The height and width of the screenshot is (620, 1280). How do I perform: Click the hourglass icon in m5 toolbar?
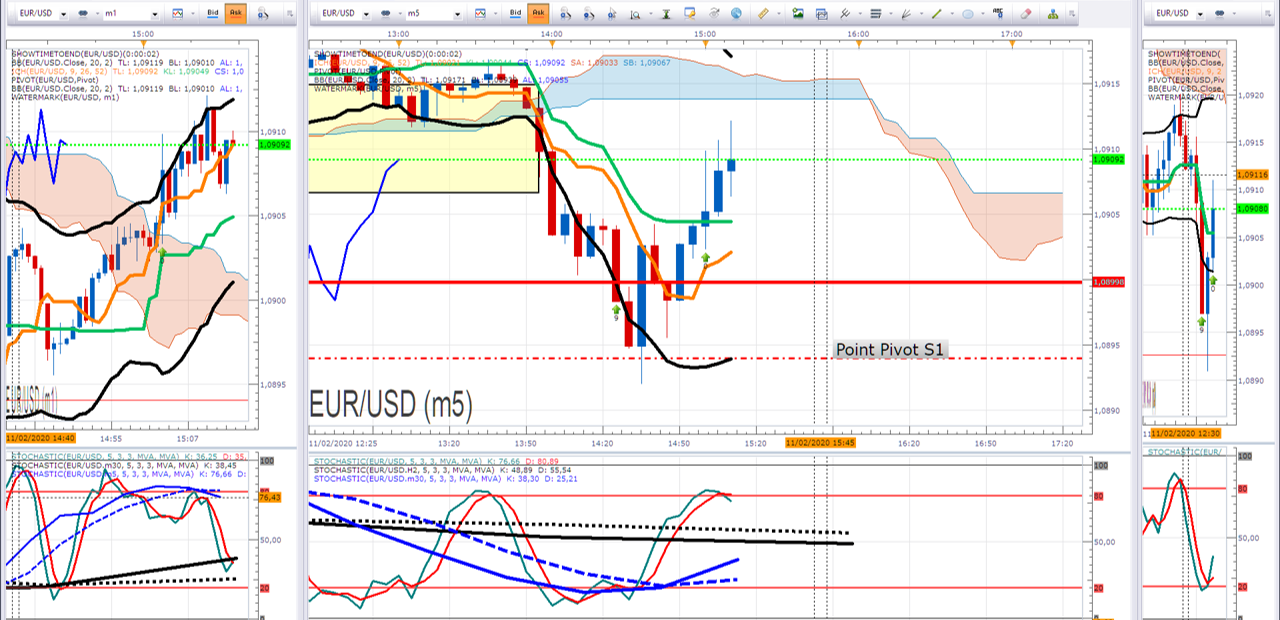(666, 14)
